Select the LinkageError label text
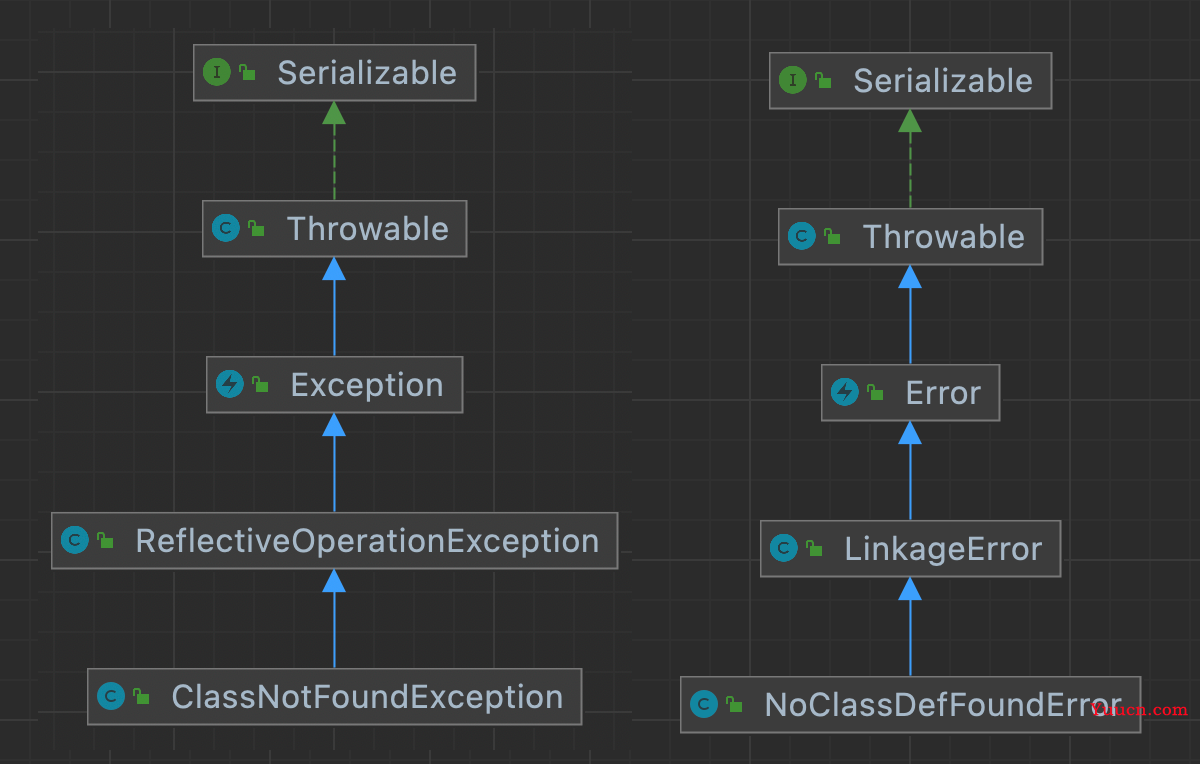This screenshot has height=764, width=1200. [x=943, y=549]
